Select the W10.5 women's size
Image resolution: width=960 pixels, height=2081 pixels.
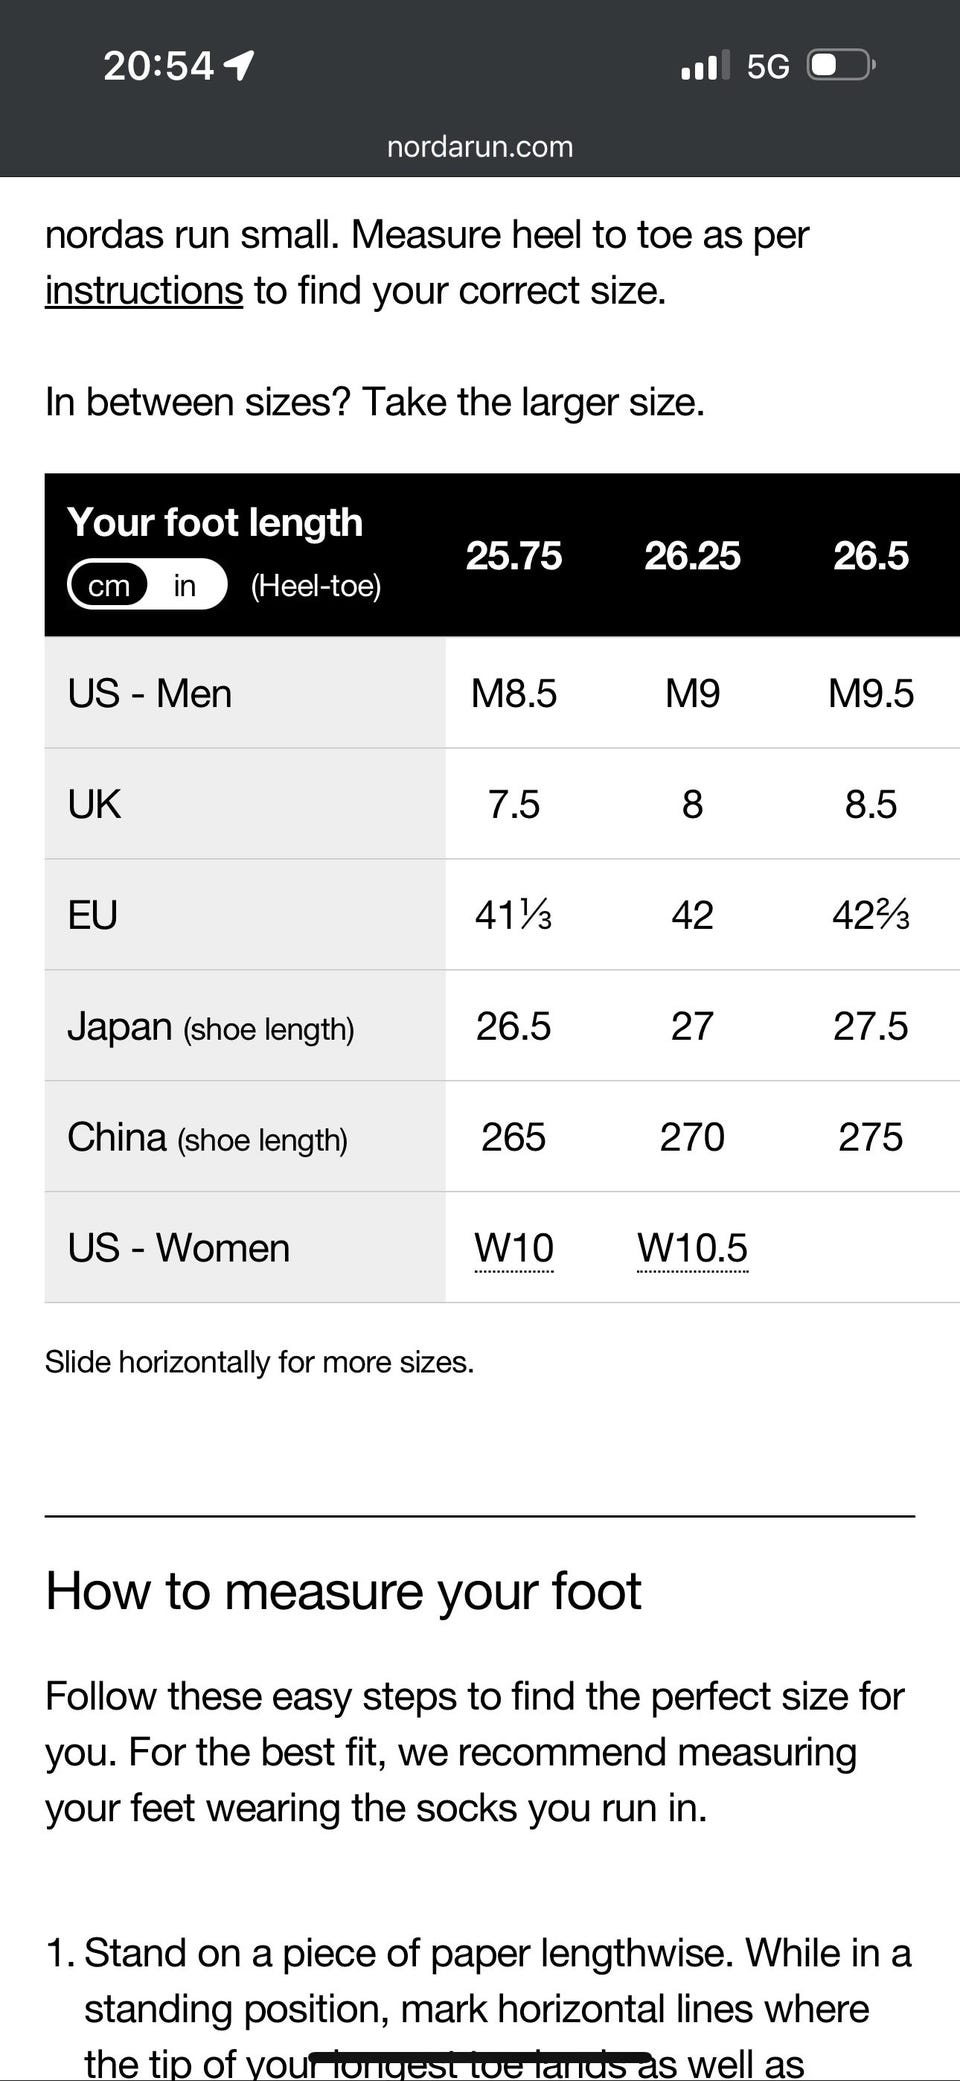tap(692, 1248)
